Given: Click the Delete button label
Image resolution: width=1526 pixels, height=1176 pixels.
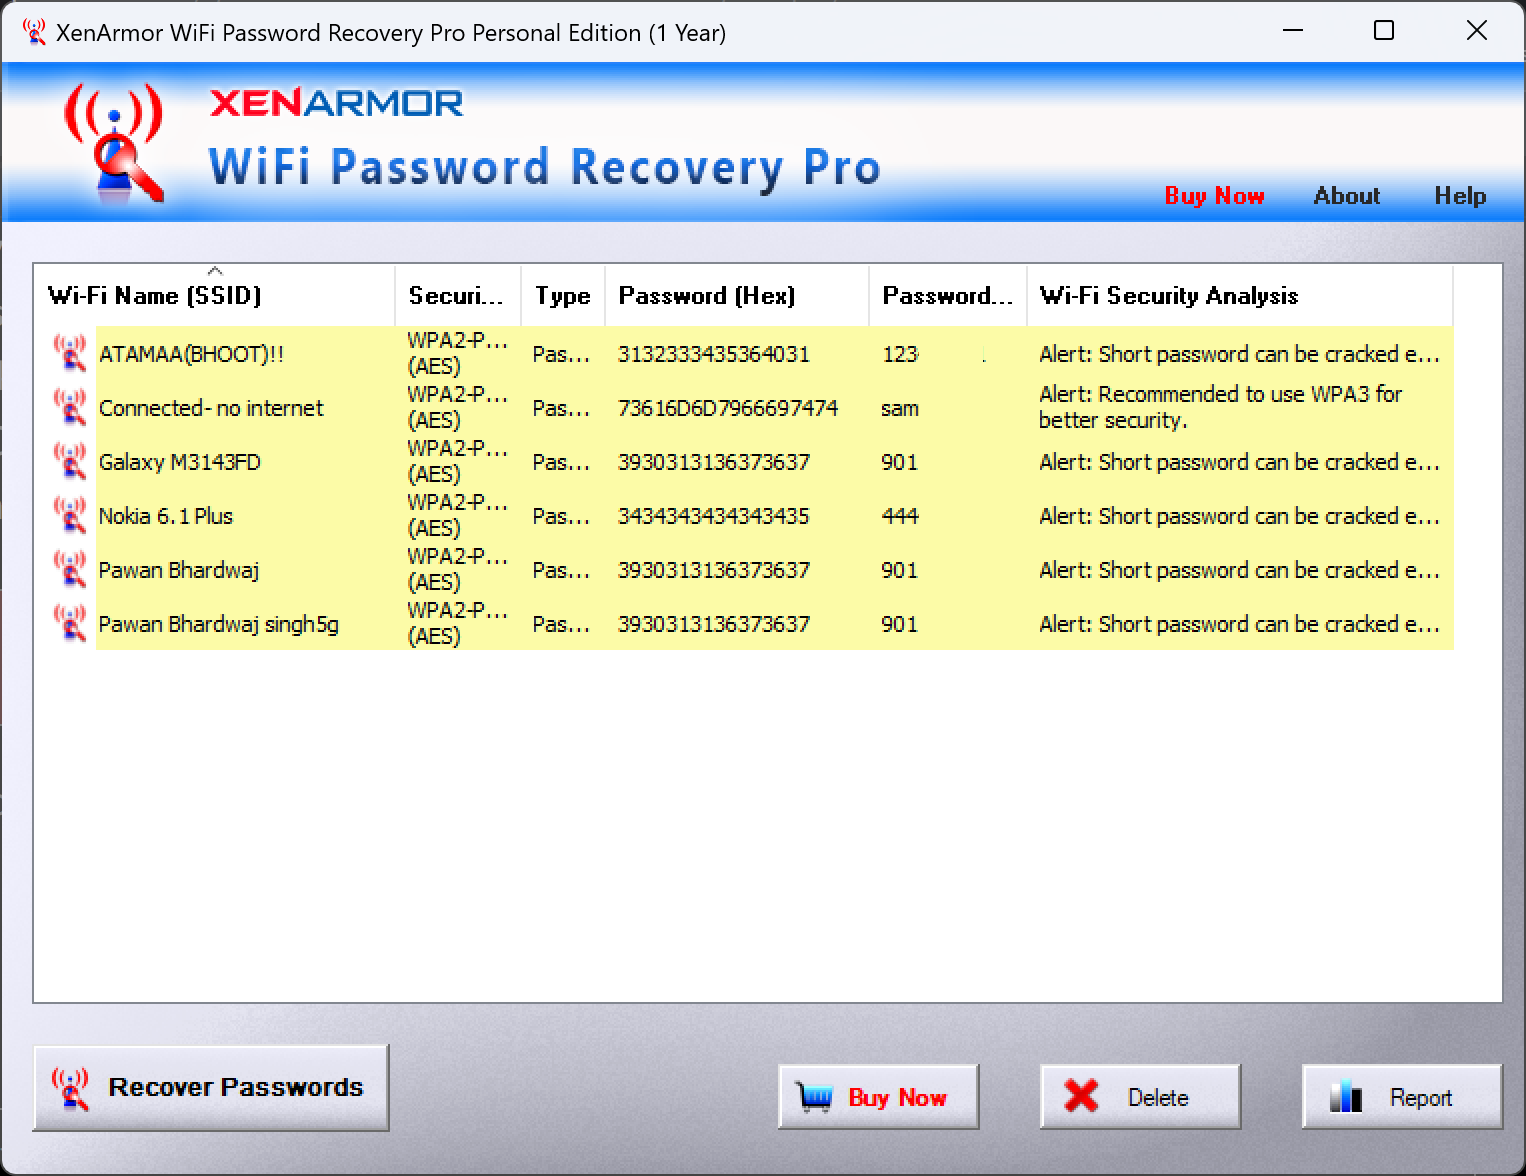Looking at the screenshot, I should pos(1158,1097).
